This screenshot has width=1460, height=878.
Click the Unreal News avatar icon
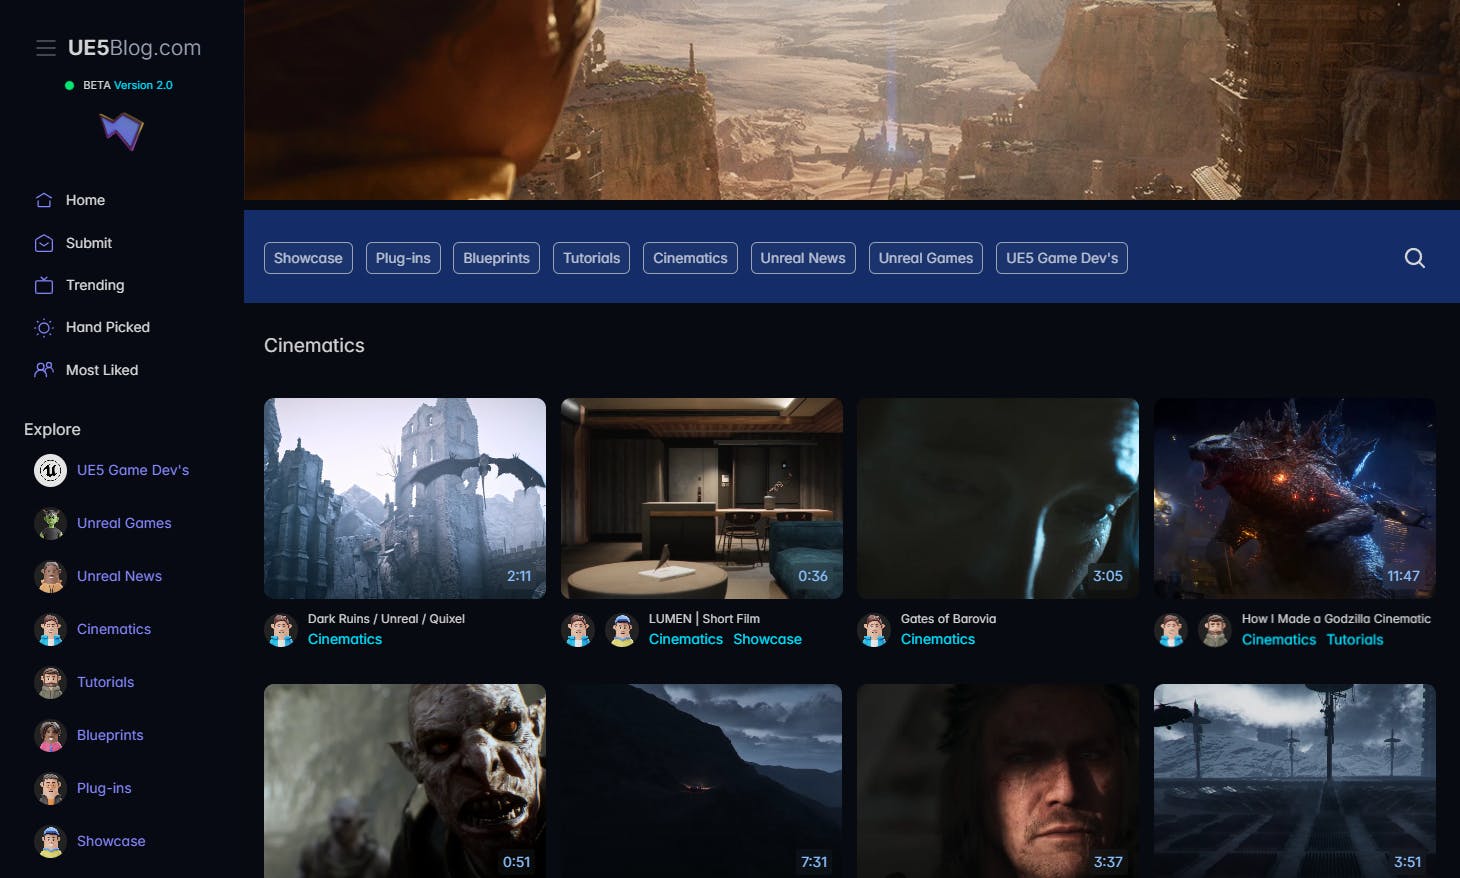(x=50, y=576)
